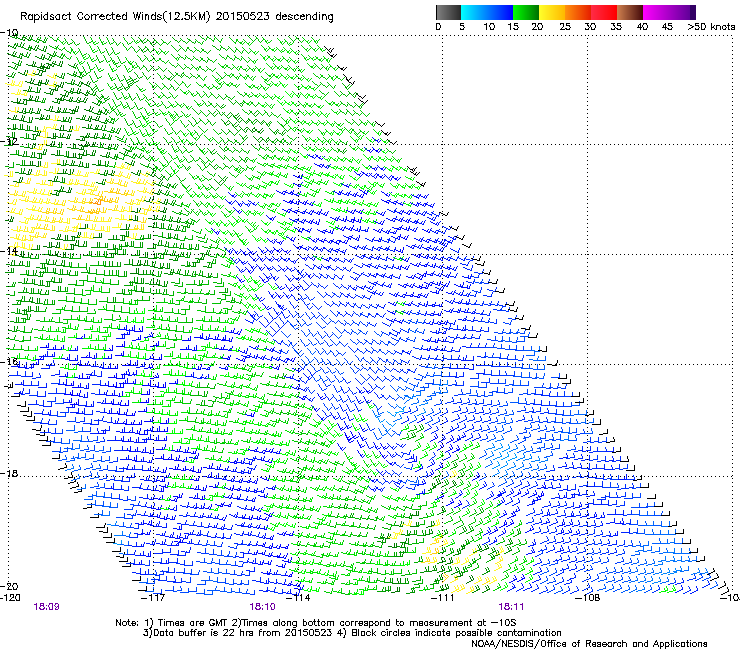Click the magenta 40-45 knots legend color
The height and width of the screenshot is (650, 740).
(x=656, y=13)
